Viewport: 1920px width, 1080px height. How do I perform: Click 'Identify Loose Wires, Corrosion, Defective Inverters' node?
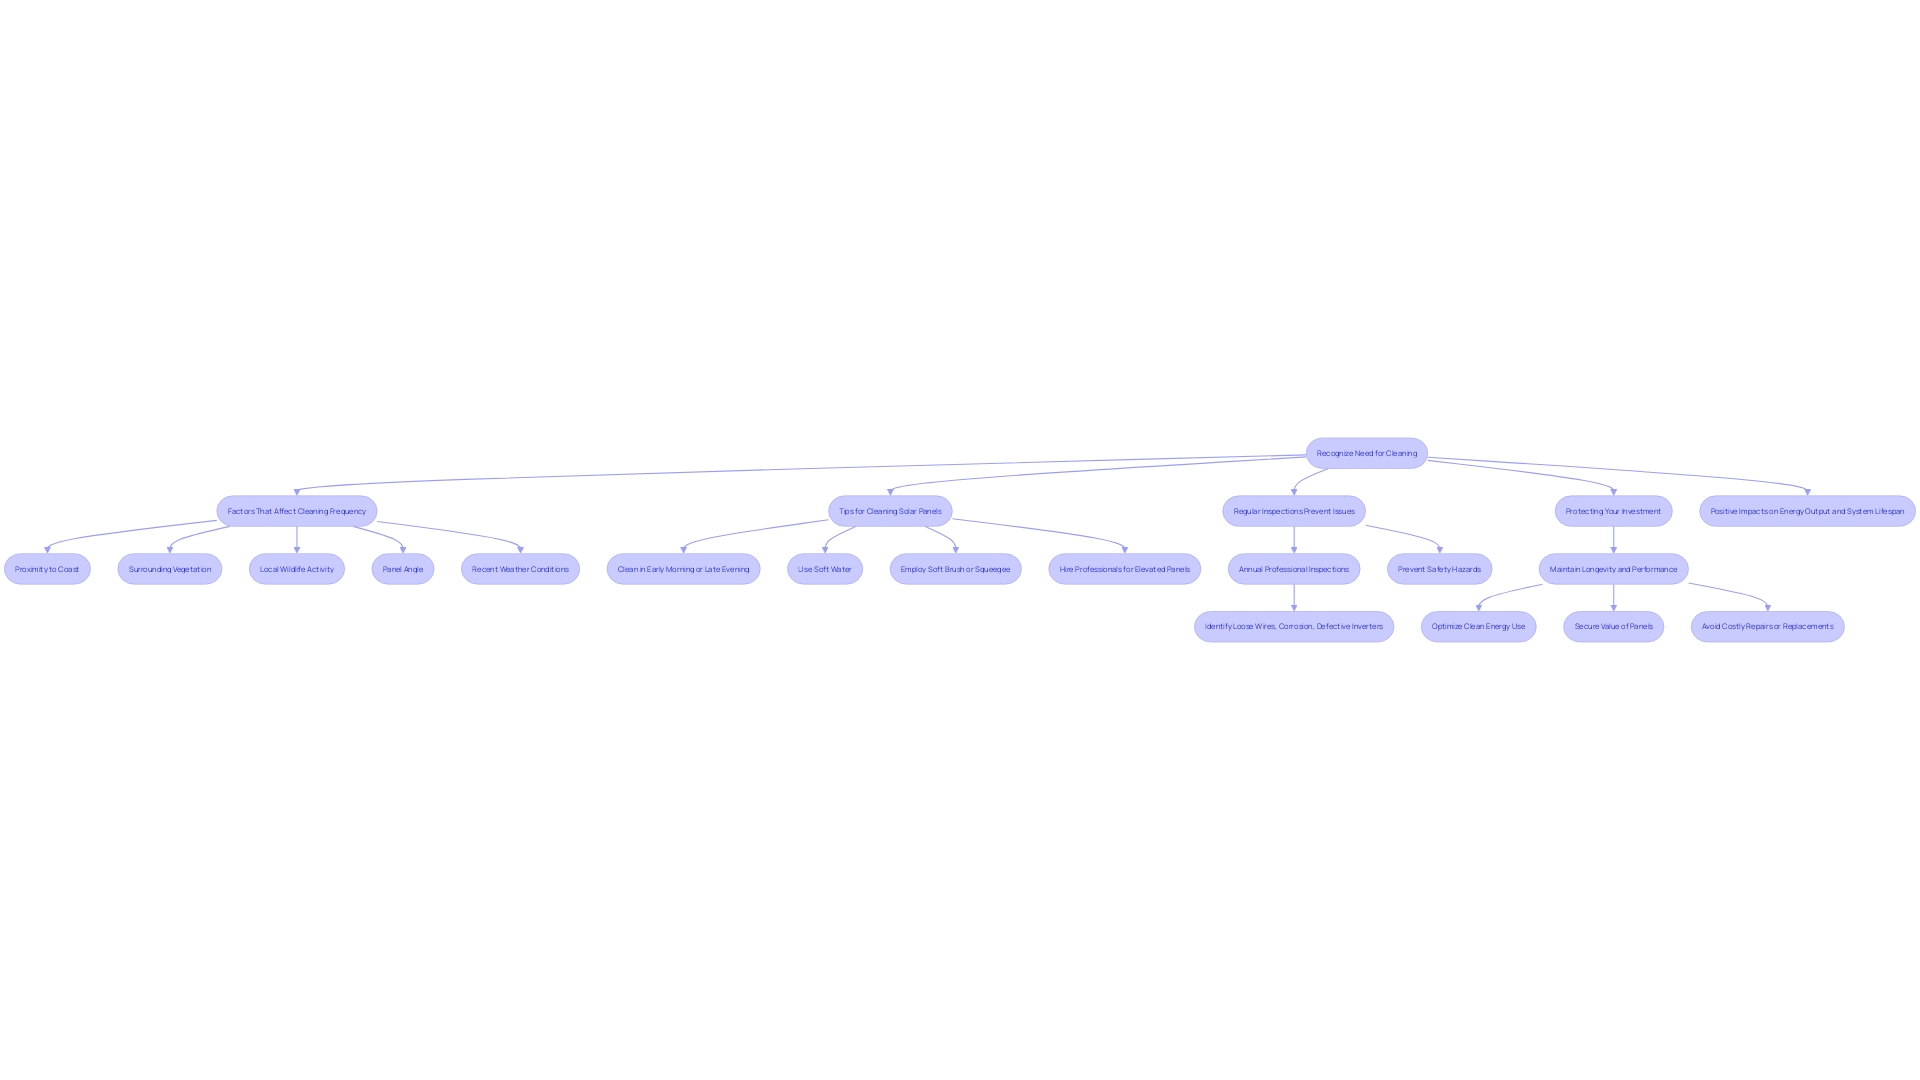tap(1294, 626)
